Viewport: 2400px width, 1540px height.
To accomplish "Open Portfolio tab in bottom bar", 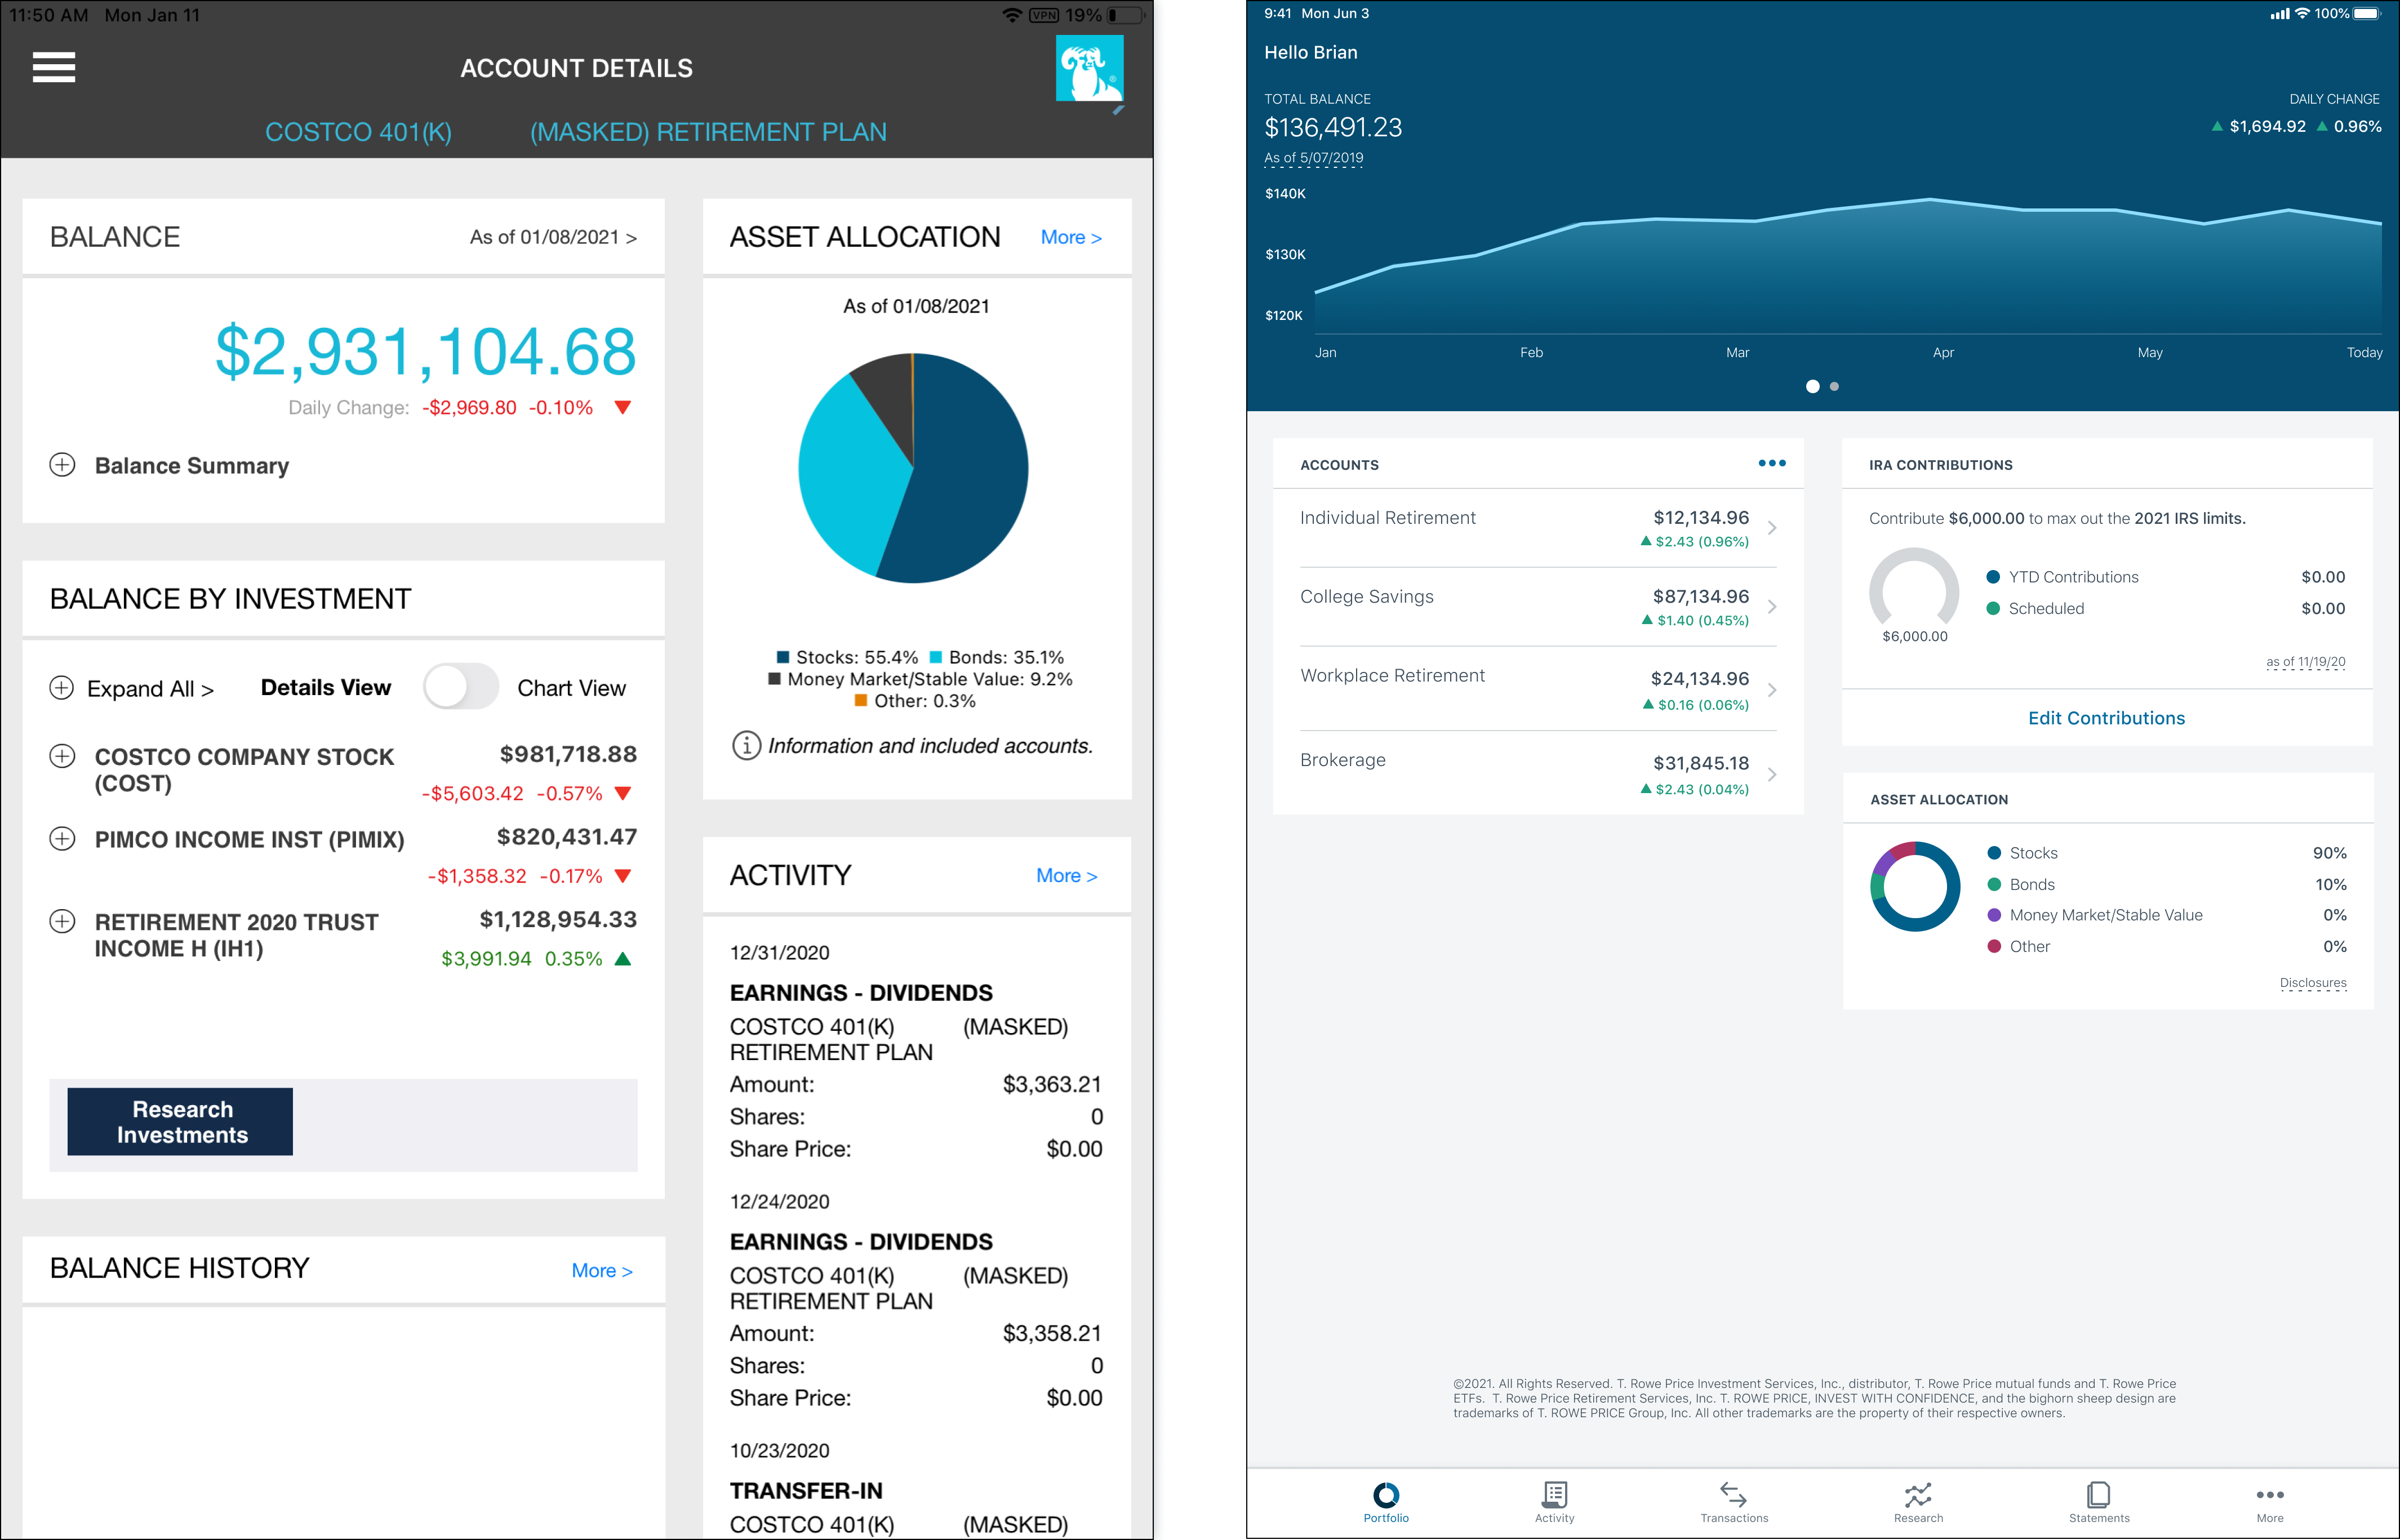I will point(1386,1502).
